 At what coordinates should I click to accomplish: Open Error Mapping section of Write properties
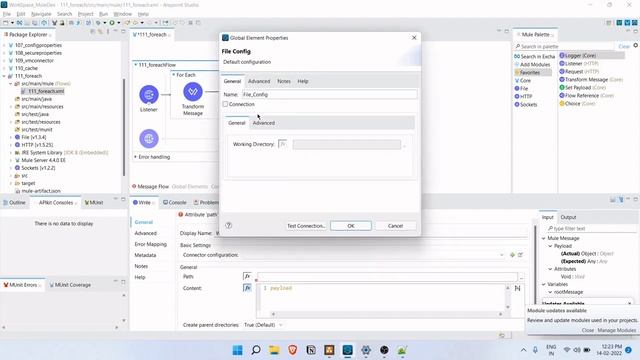coord(151,244)
